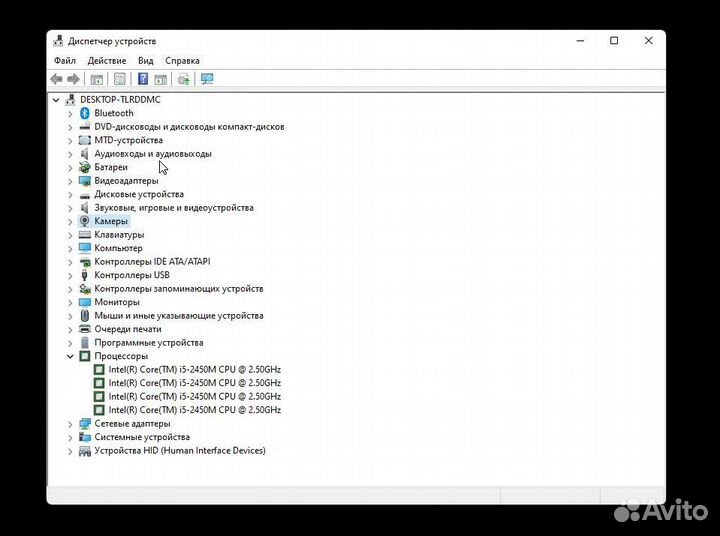This screenshot has width=720, height=536.
Task: Click the Батареи battery icon
Action: pyautogui.click(x=85, y=168)
